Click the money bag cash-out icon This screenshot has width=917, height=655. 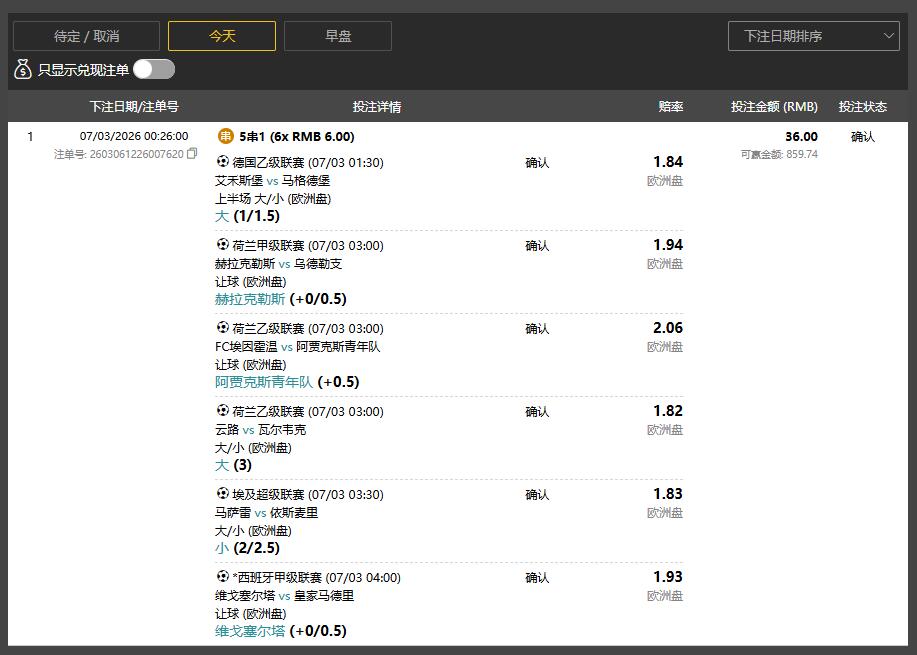[x=23, y=69]
